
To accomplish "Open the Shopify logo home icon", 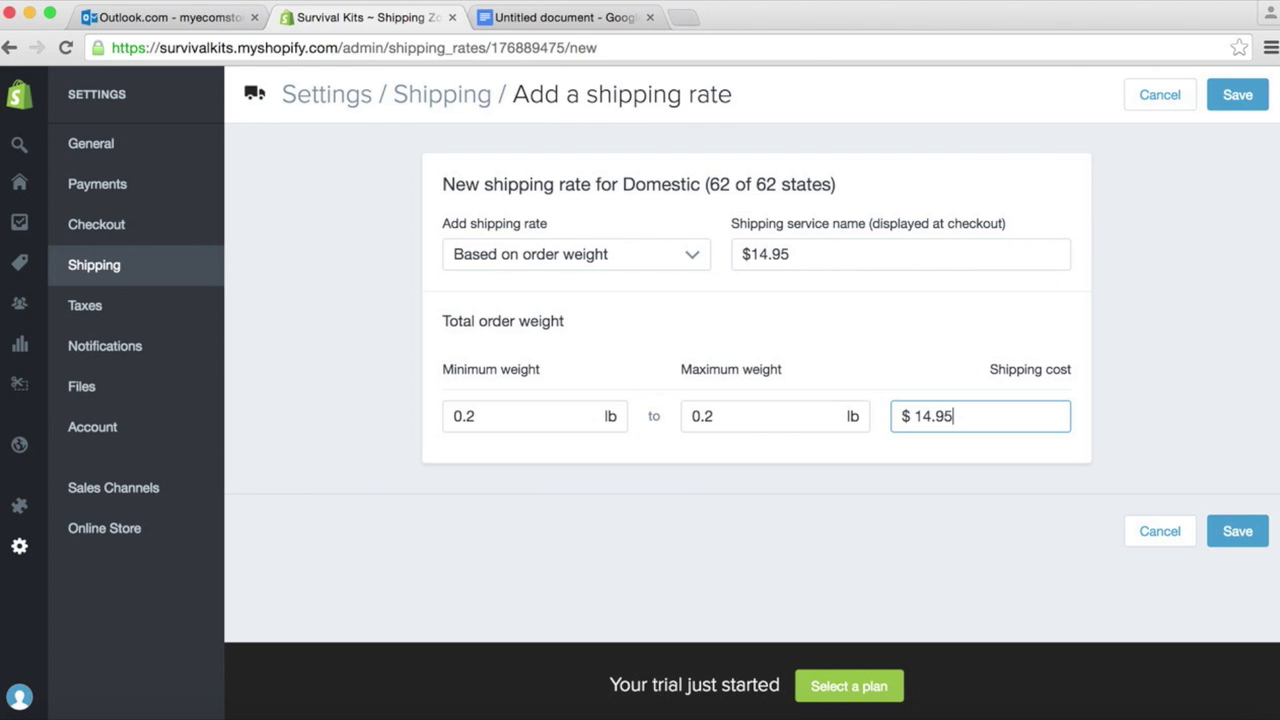I will [x=19, y=95].
